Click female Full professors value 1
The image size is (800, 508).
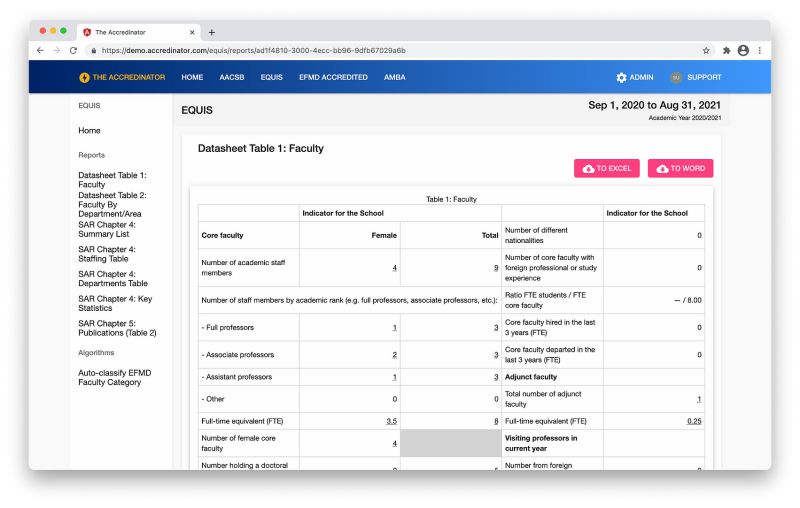point(394,327)
